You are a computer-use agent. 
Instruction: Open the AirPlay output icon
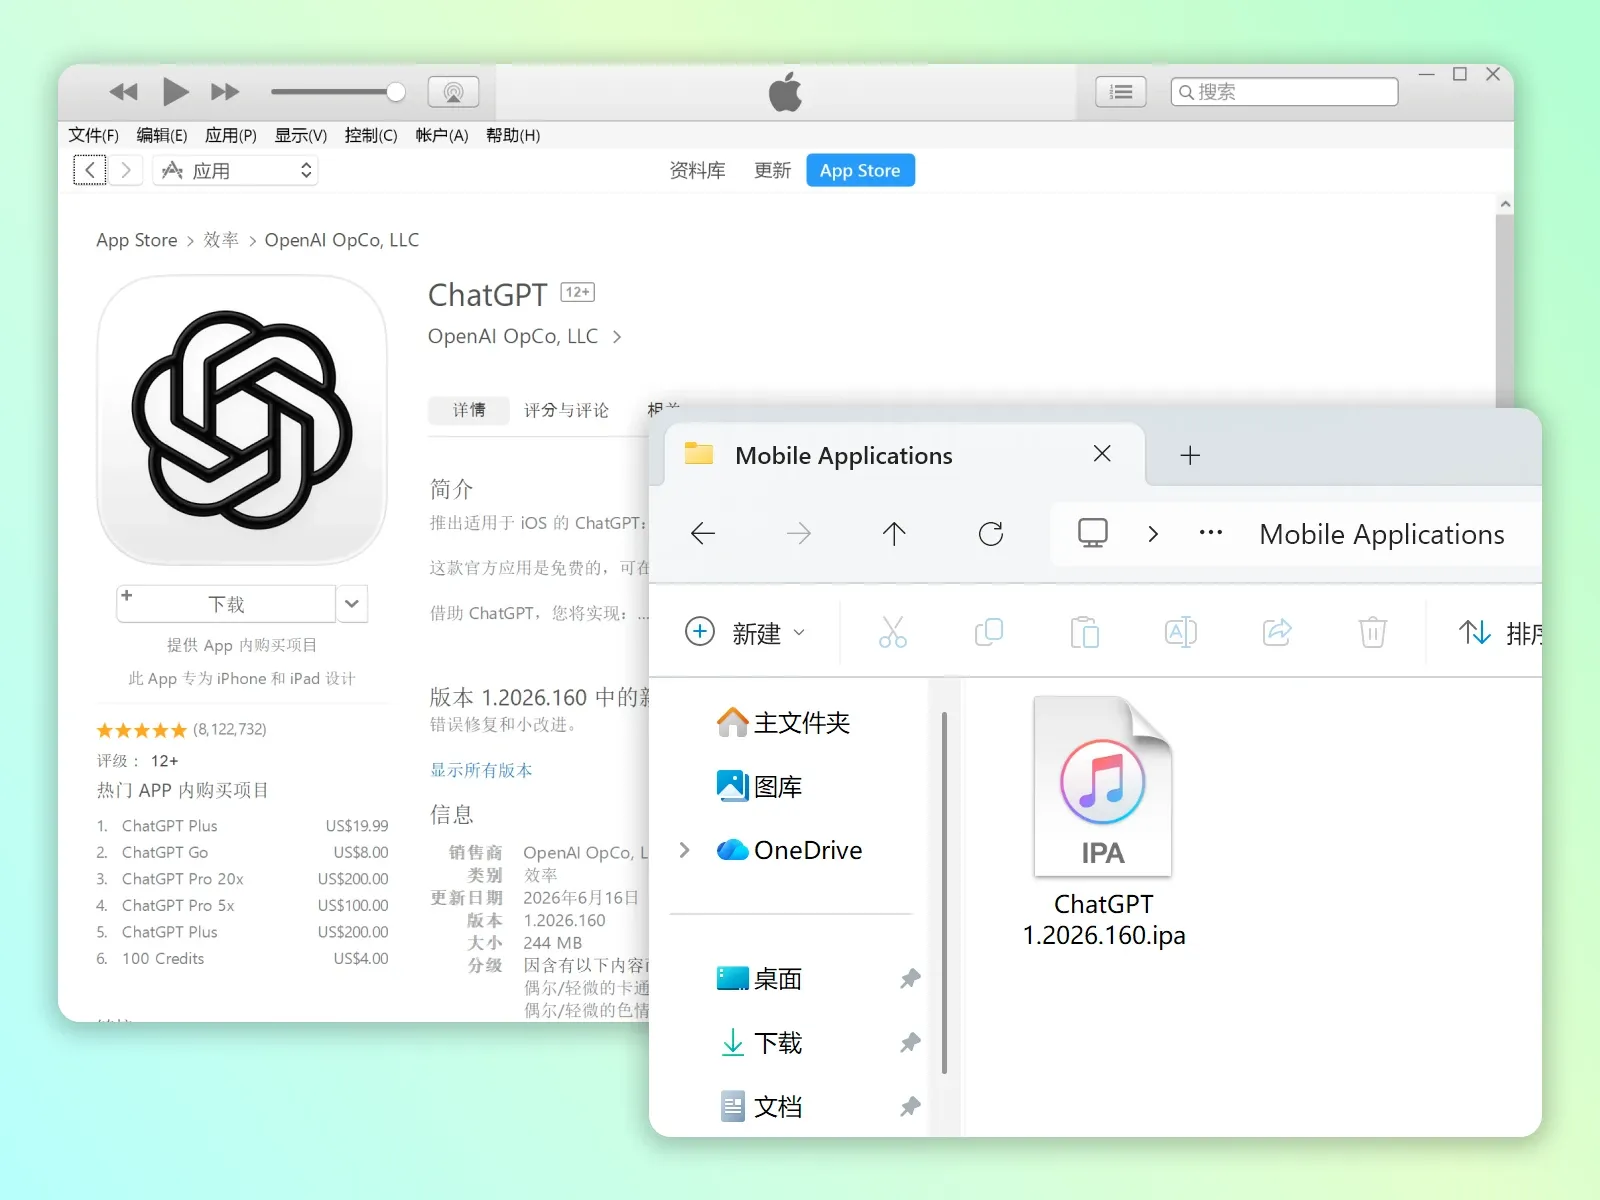pos(453,92)
